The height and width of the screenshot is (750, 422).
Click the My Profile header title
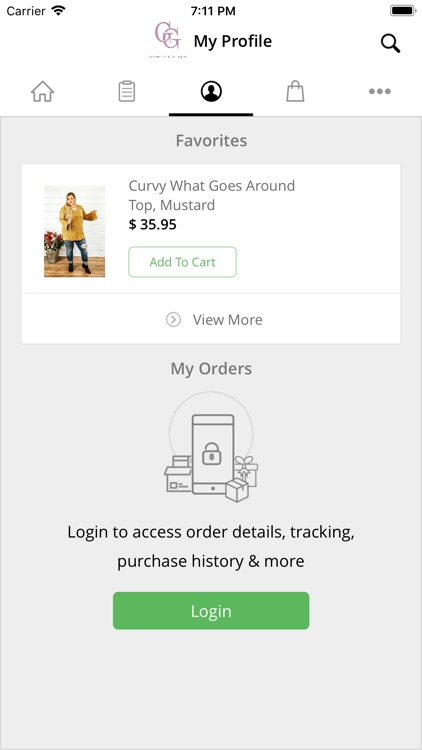pyautogui.click(x=233, y=42)
